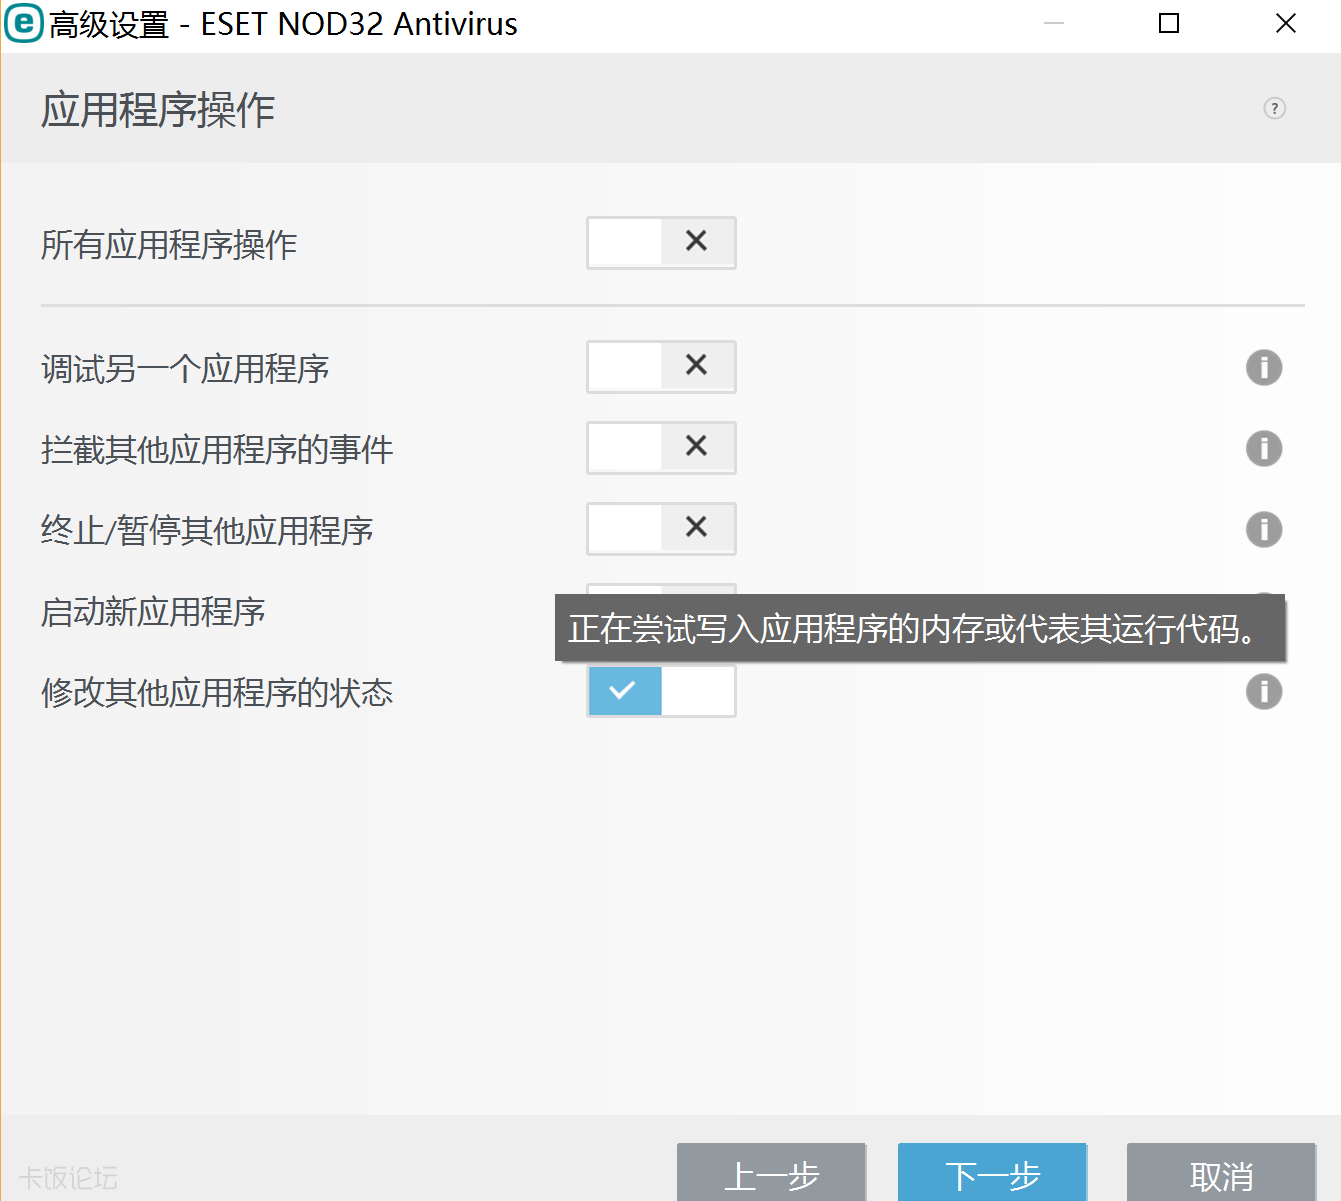
Task: Click the 修改其他应用程序的状态 label
Action: coord(217,692)
